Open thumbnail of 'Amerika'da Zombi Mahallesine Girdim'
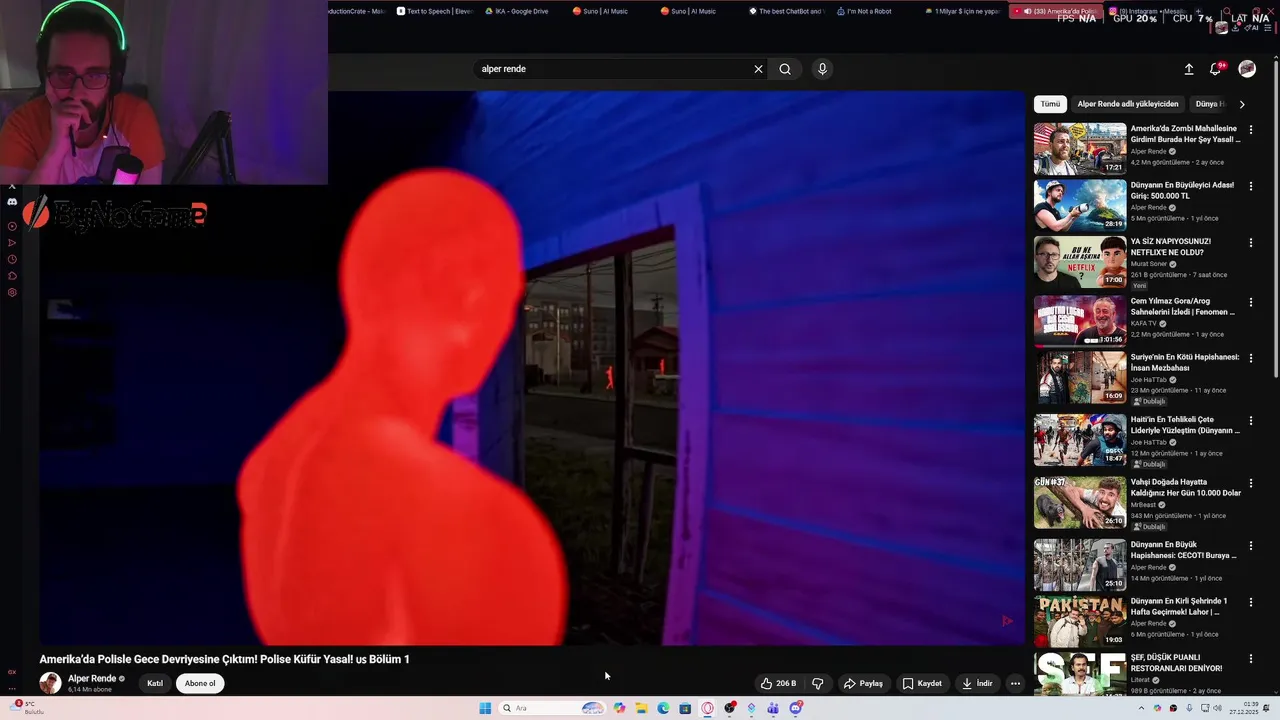The height and width of the screenshot is (720, 1280). coord(1080,149)
